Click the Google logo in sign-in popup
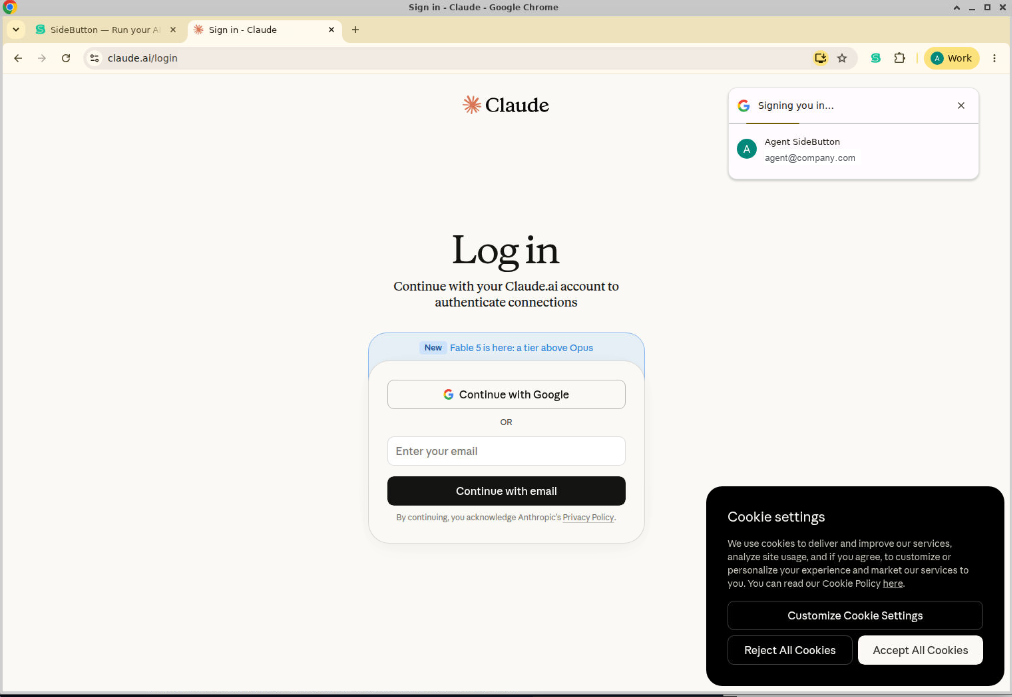1012x697 pixels. tap(744, 105)
